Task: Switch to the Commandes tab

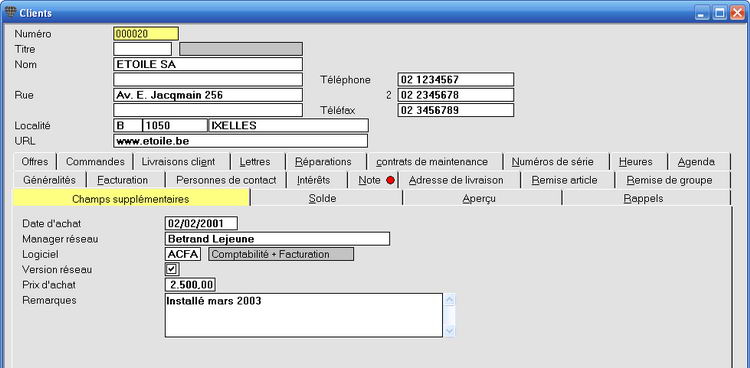Action: pyautogui.click(x=95, y=162)
